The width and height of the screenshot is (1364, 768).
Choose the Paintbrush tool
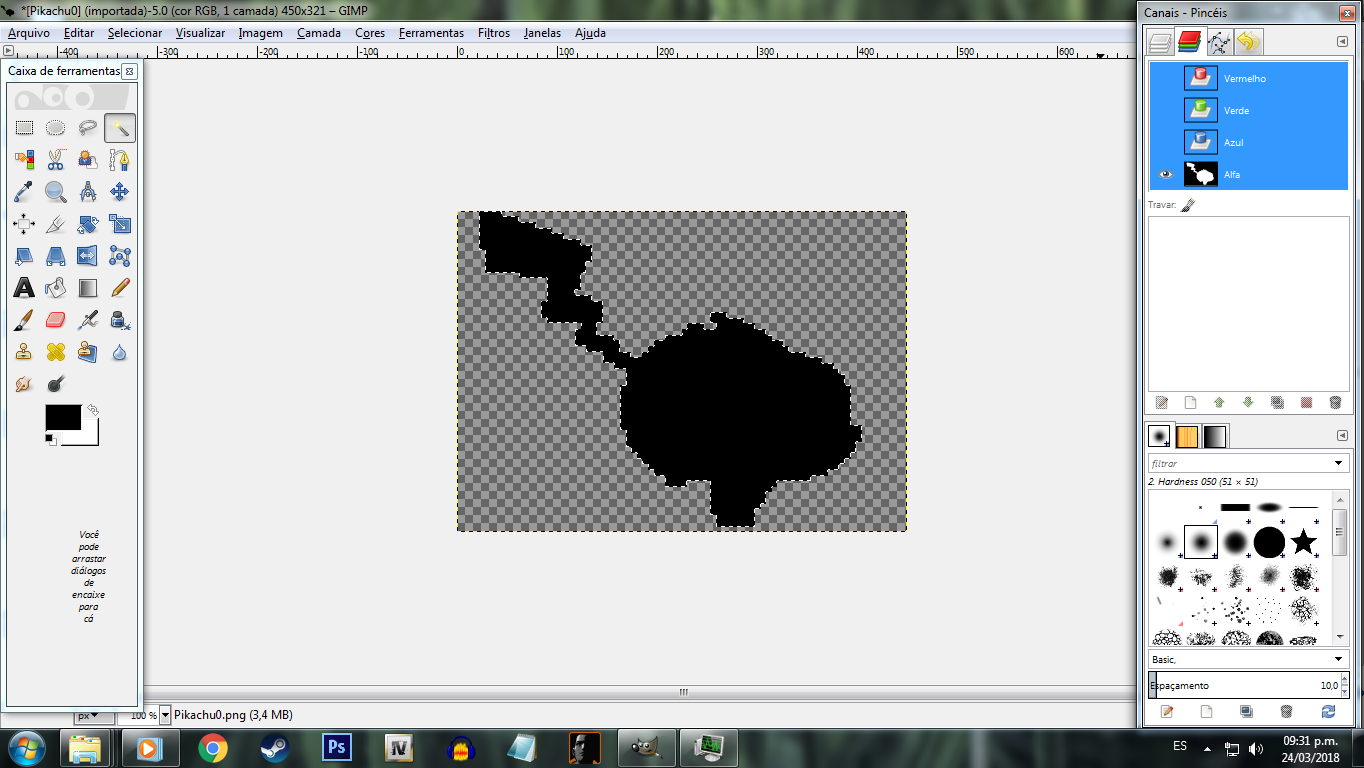(x=24, y=320)
